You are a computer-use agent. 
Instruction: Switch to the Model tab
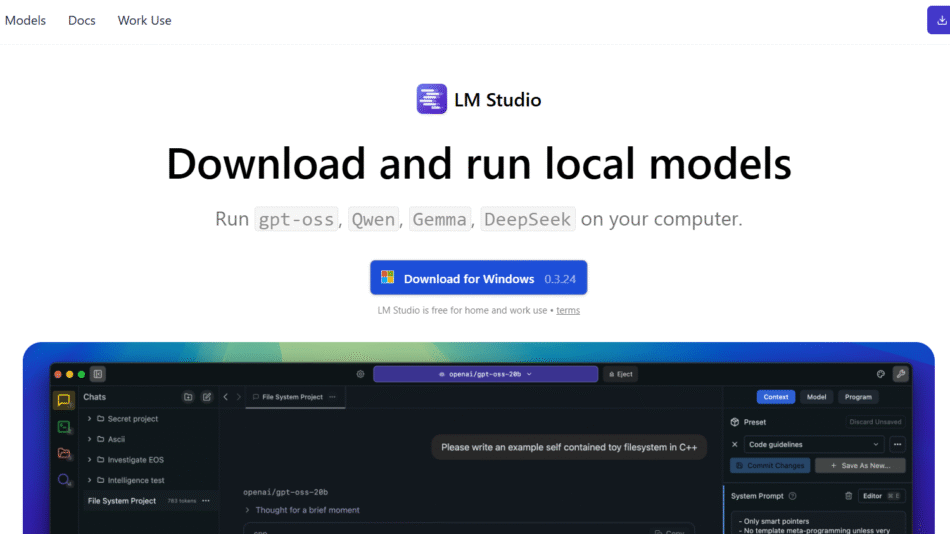click(816, 397)
